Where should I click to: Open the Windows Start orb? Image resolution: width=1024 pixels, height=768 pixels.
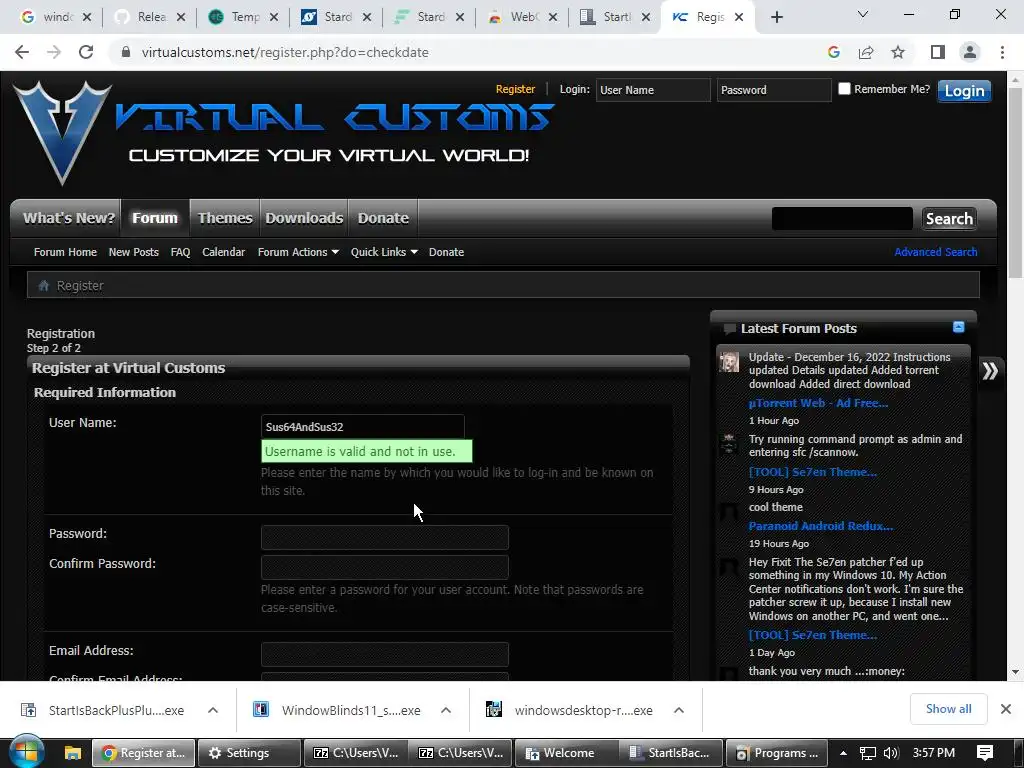click(26, 752)
